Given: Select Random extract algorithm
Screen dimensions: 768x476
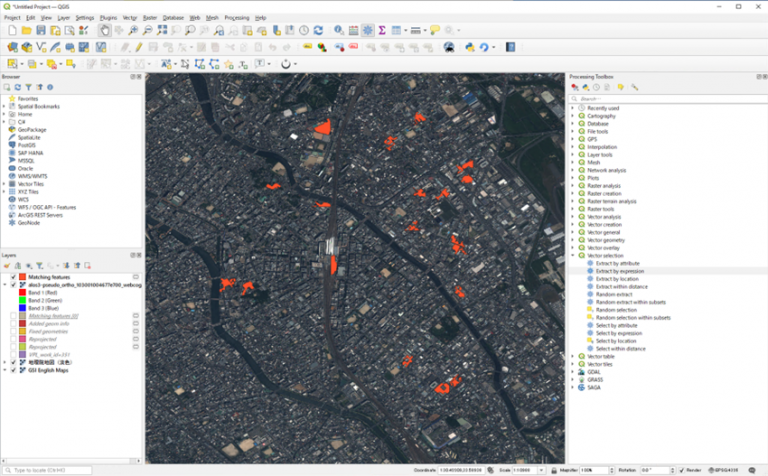Looking at the screenshot, I should pyautogui.click(x=614, y=294).
